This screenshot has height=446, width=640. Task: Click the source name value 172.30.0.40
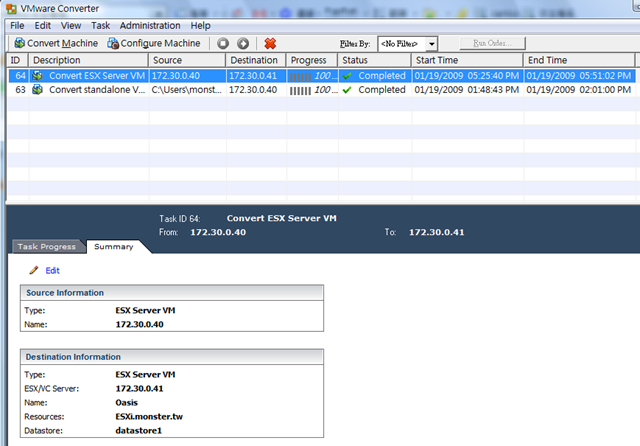tap(139, 324)
